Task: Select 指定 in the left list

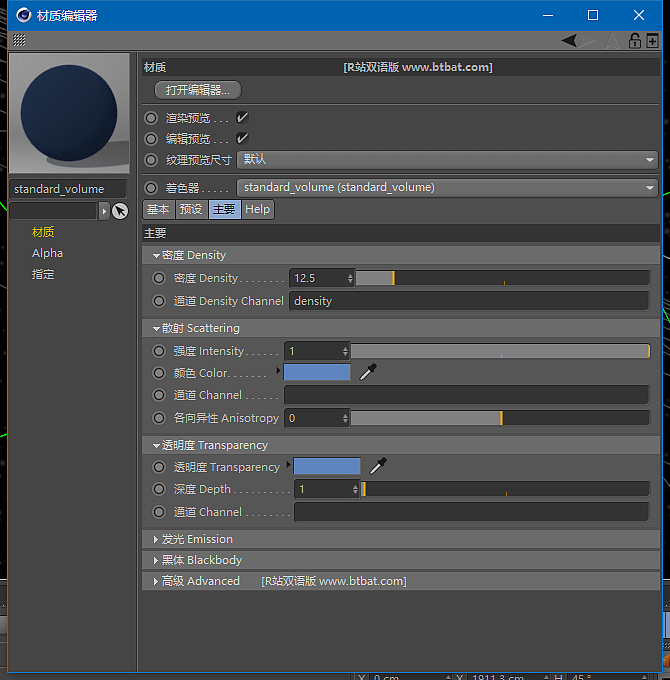Action: tap(43, 274)
